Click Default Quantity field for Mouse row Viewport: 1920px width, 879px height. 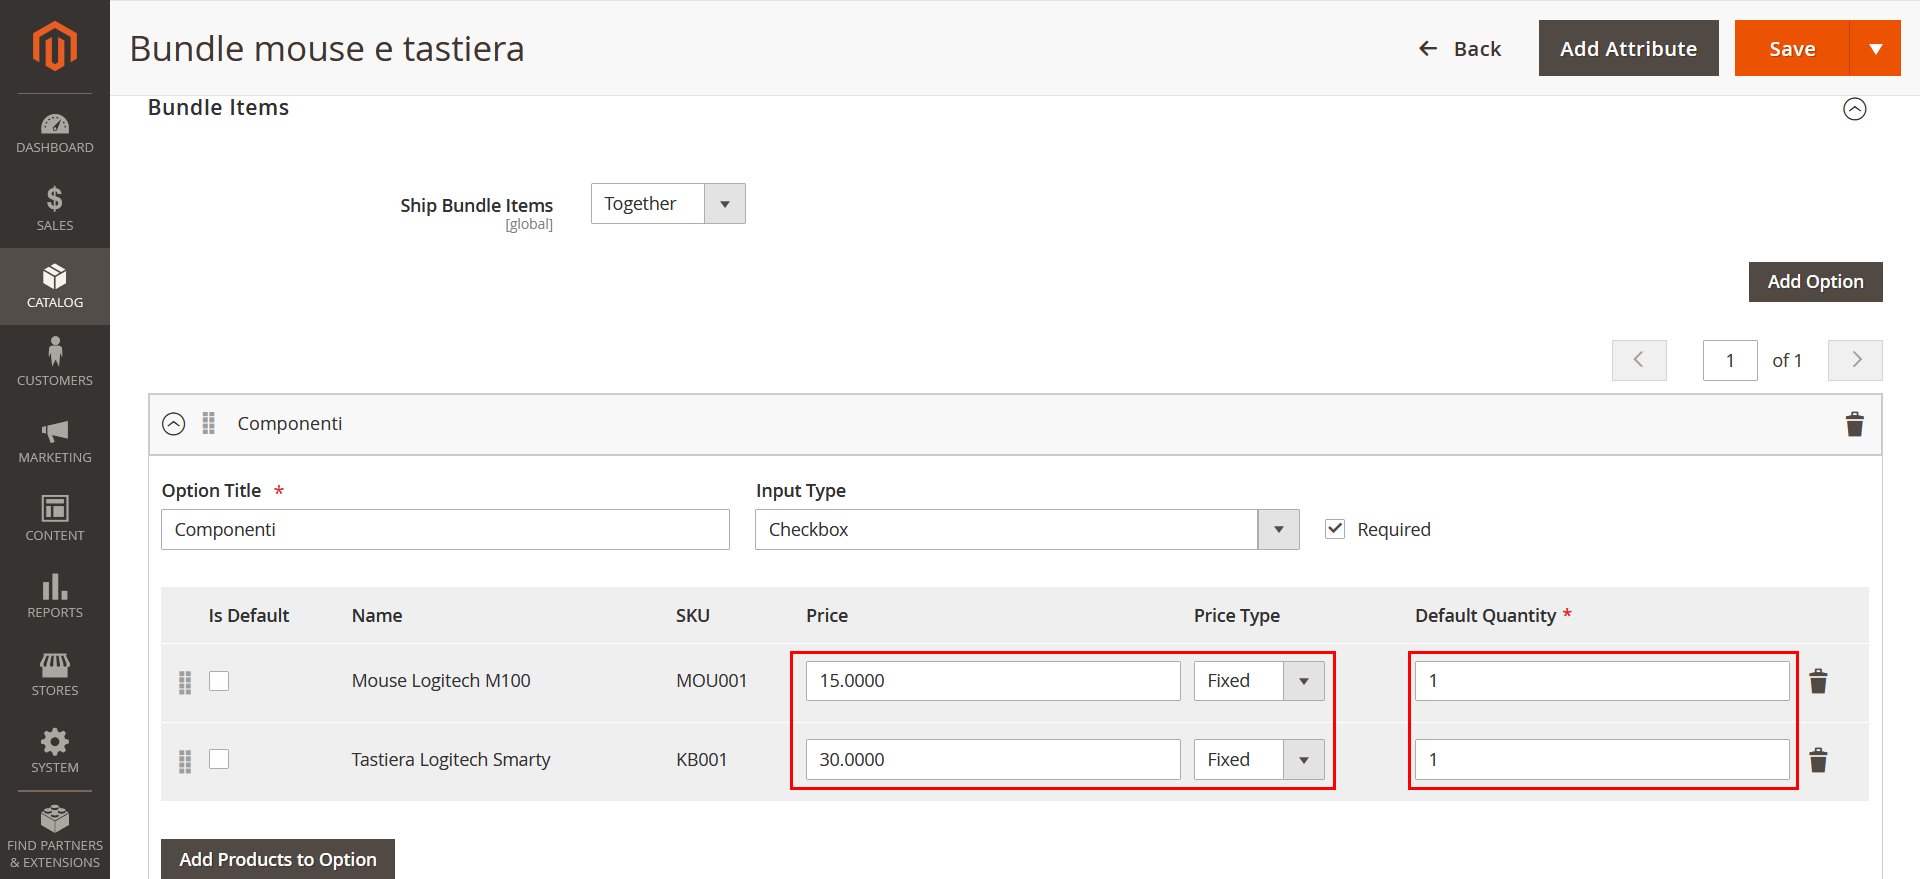click(x=1602, y=681)
